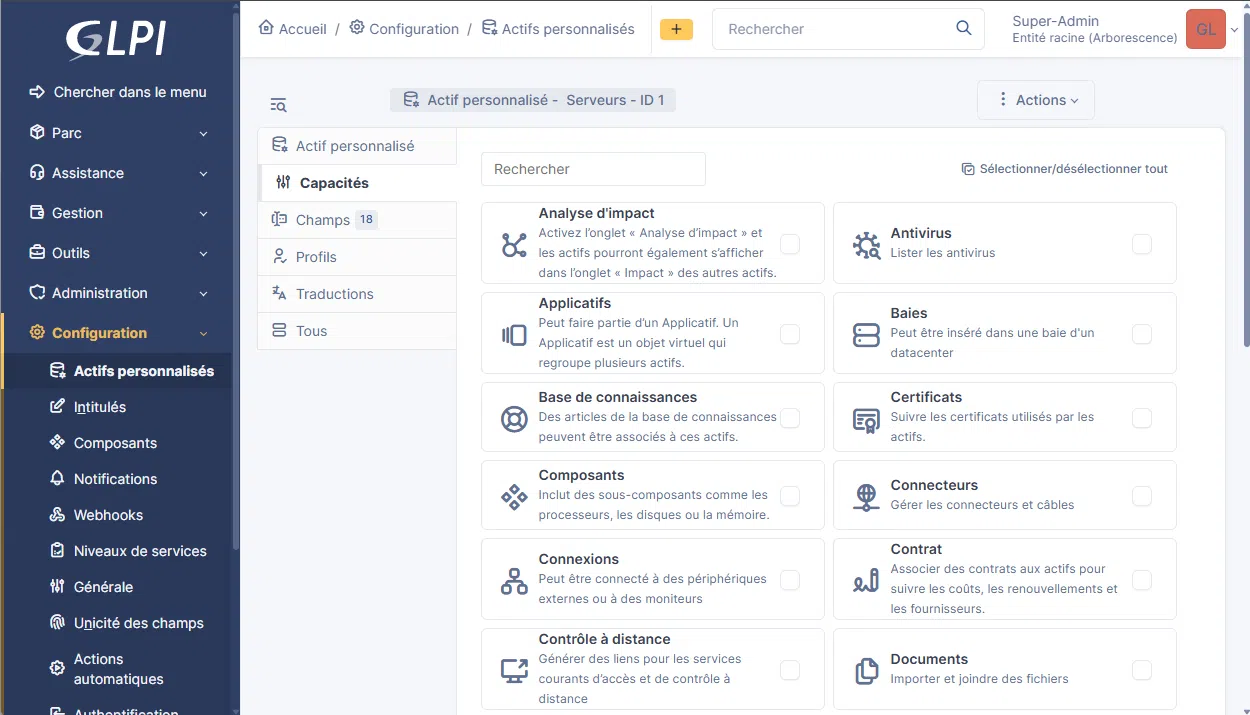Open Unicité des champs fingerprint item

138,623
